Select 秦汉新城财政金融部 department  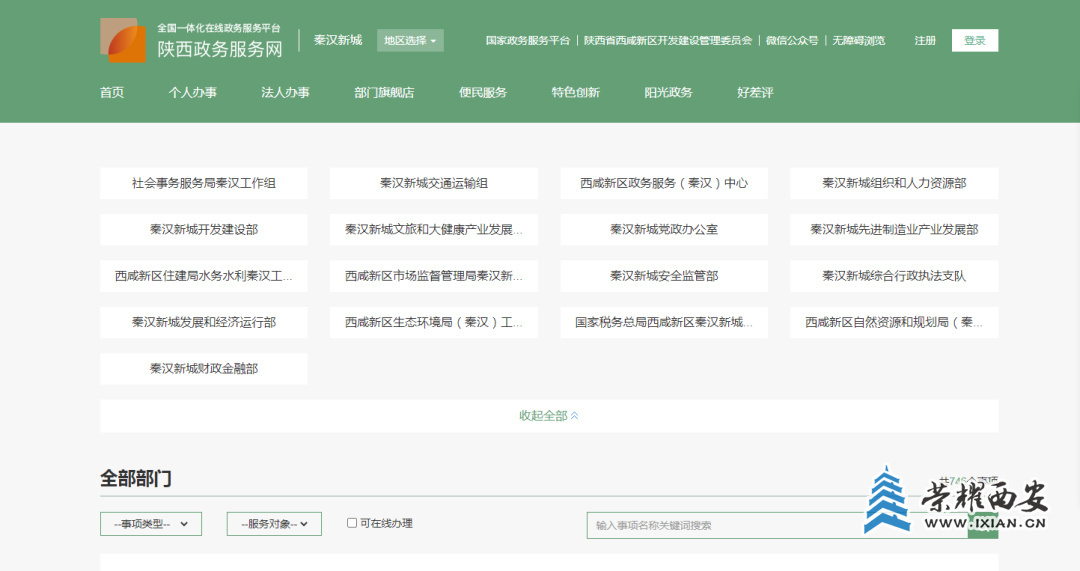(x=204, y=368)
